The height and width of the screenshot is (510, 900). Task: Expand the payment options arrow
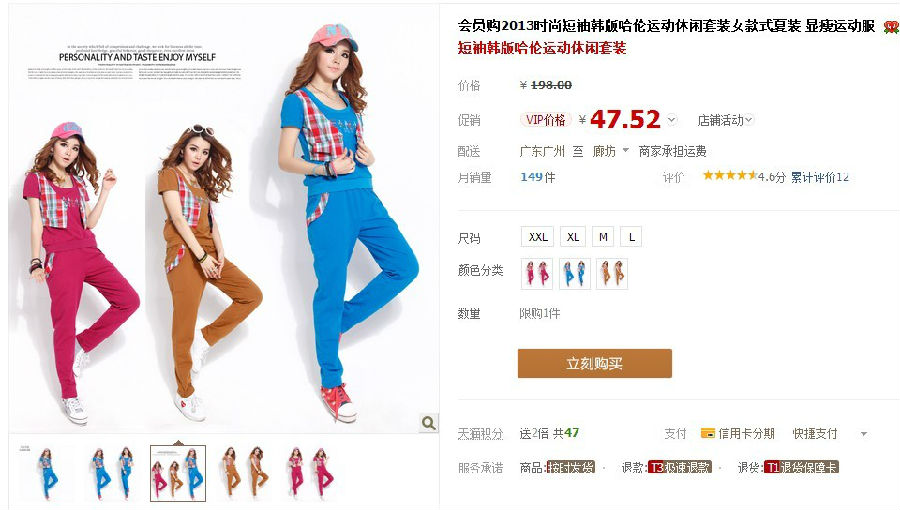[864, 434]
